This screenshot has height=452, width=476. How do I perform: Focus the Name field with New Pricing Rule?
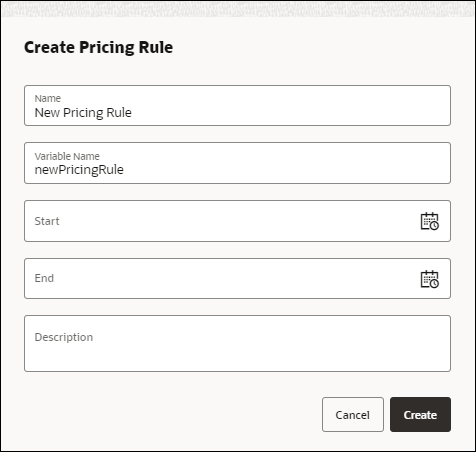tap(237, 105)
